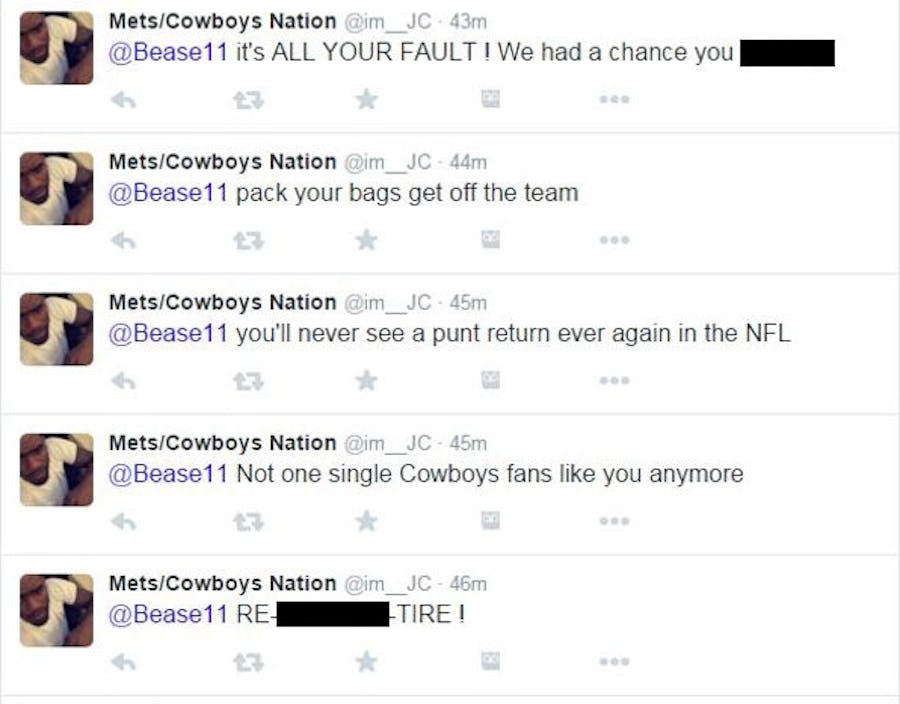The height and width of the screenshot is (704, 900).
Task: Click the avatar beside the RE-TIRE tweet
Action: pyautogui.click(x=57, y=610)
